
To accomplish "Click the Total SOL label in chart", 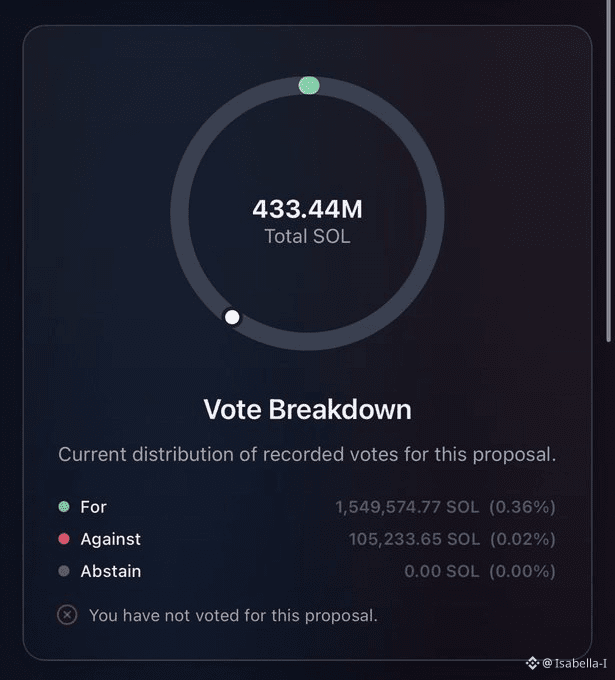I will (x=308, y=236).
